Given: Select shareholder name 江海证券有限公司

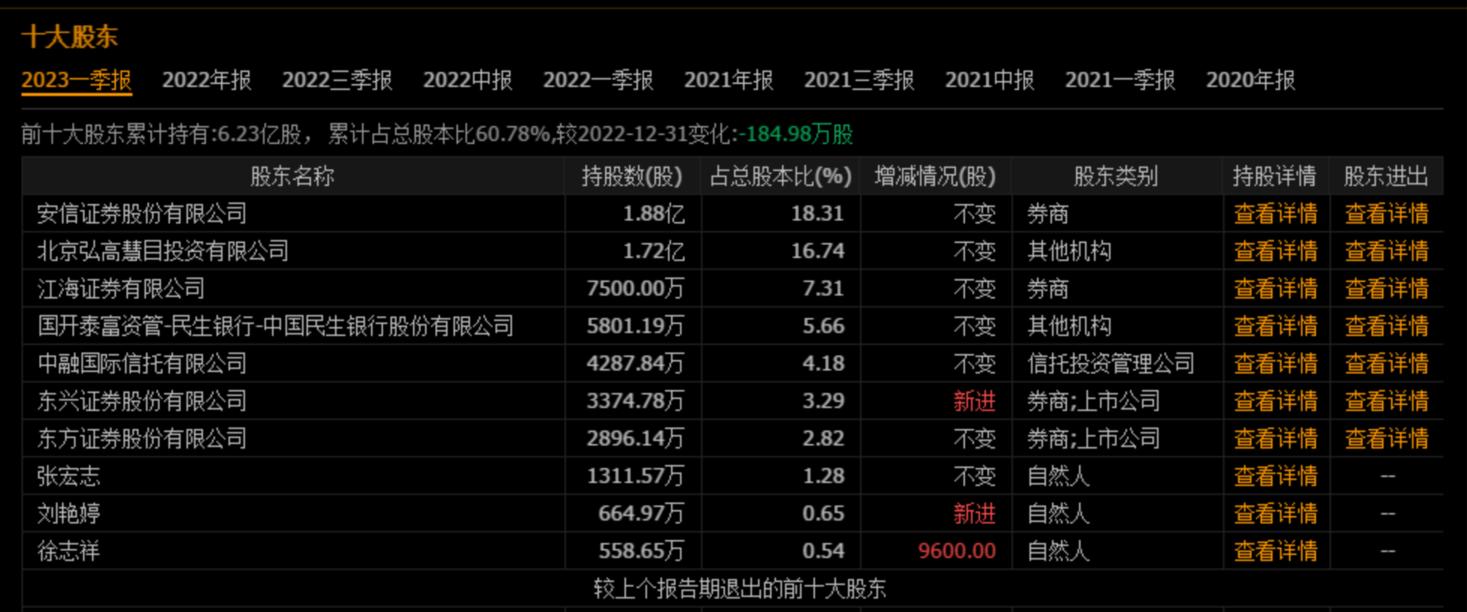Looking at the screenshot, I should [x=121, y=289].
